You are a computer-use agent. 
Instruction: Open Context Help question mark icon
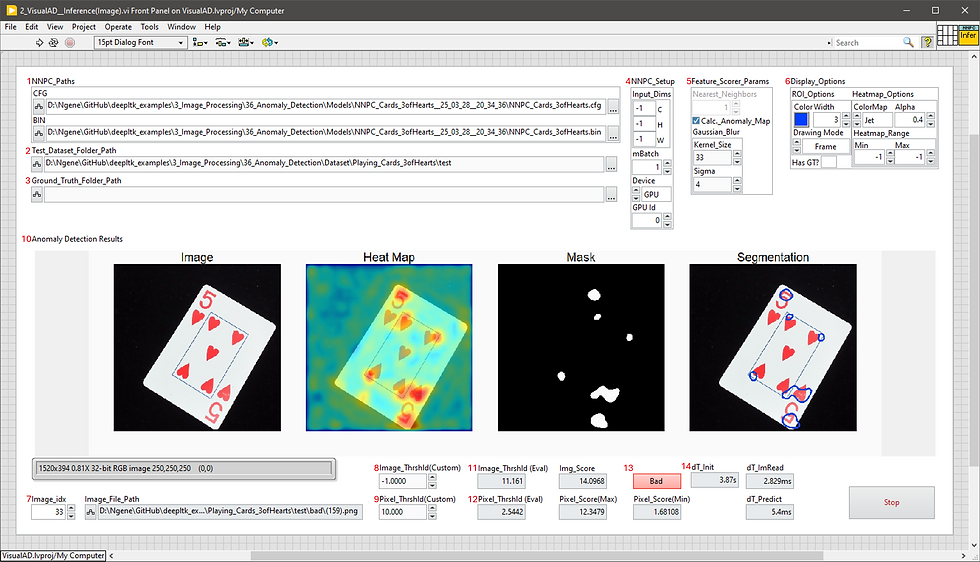pos(928,43)
